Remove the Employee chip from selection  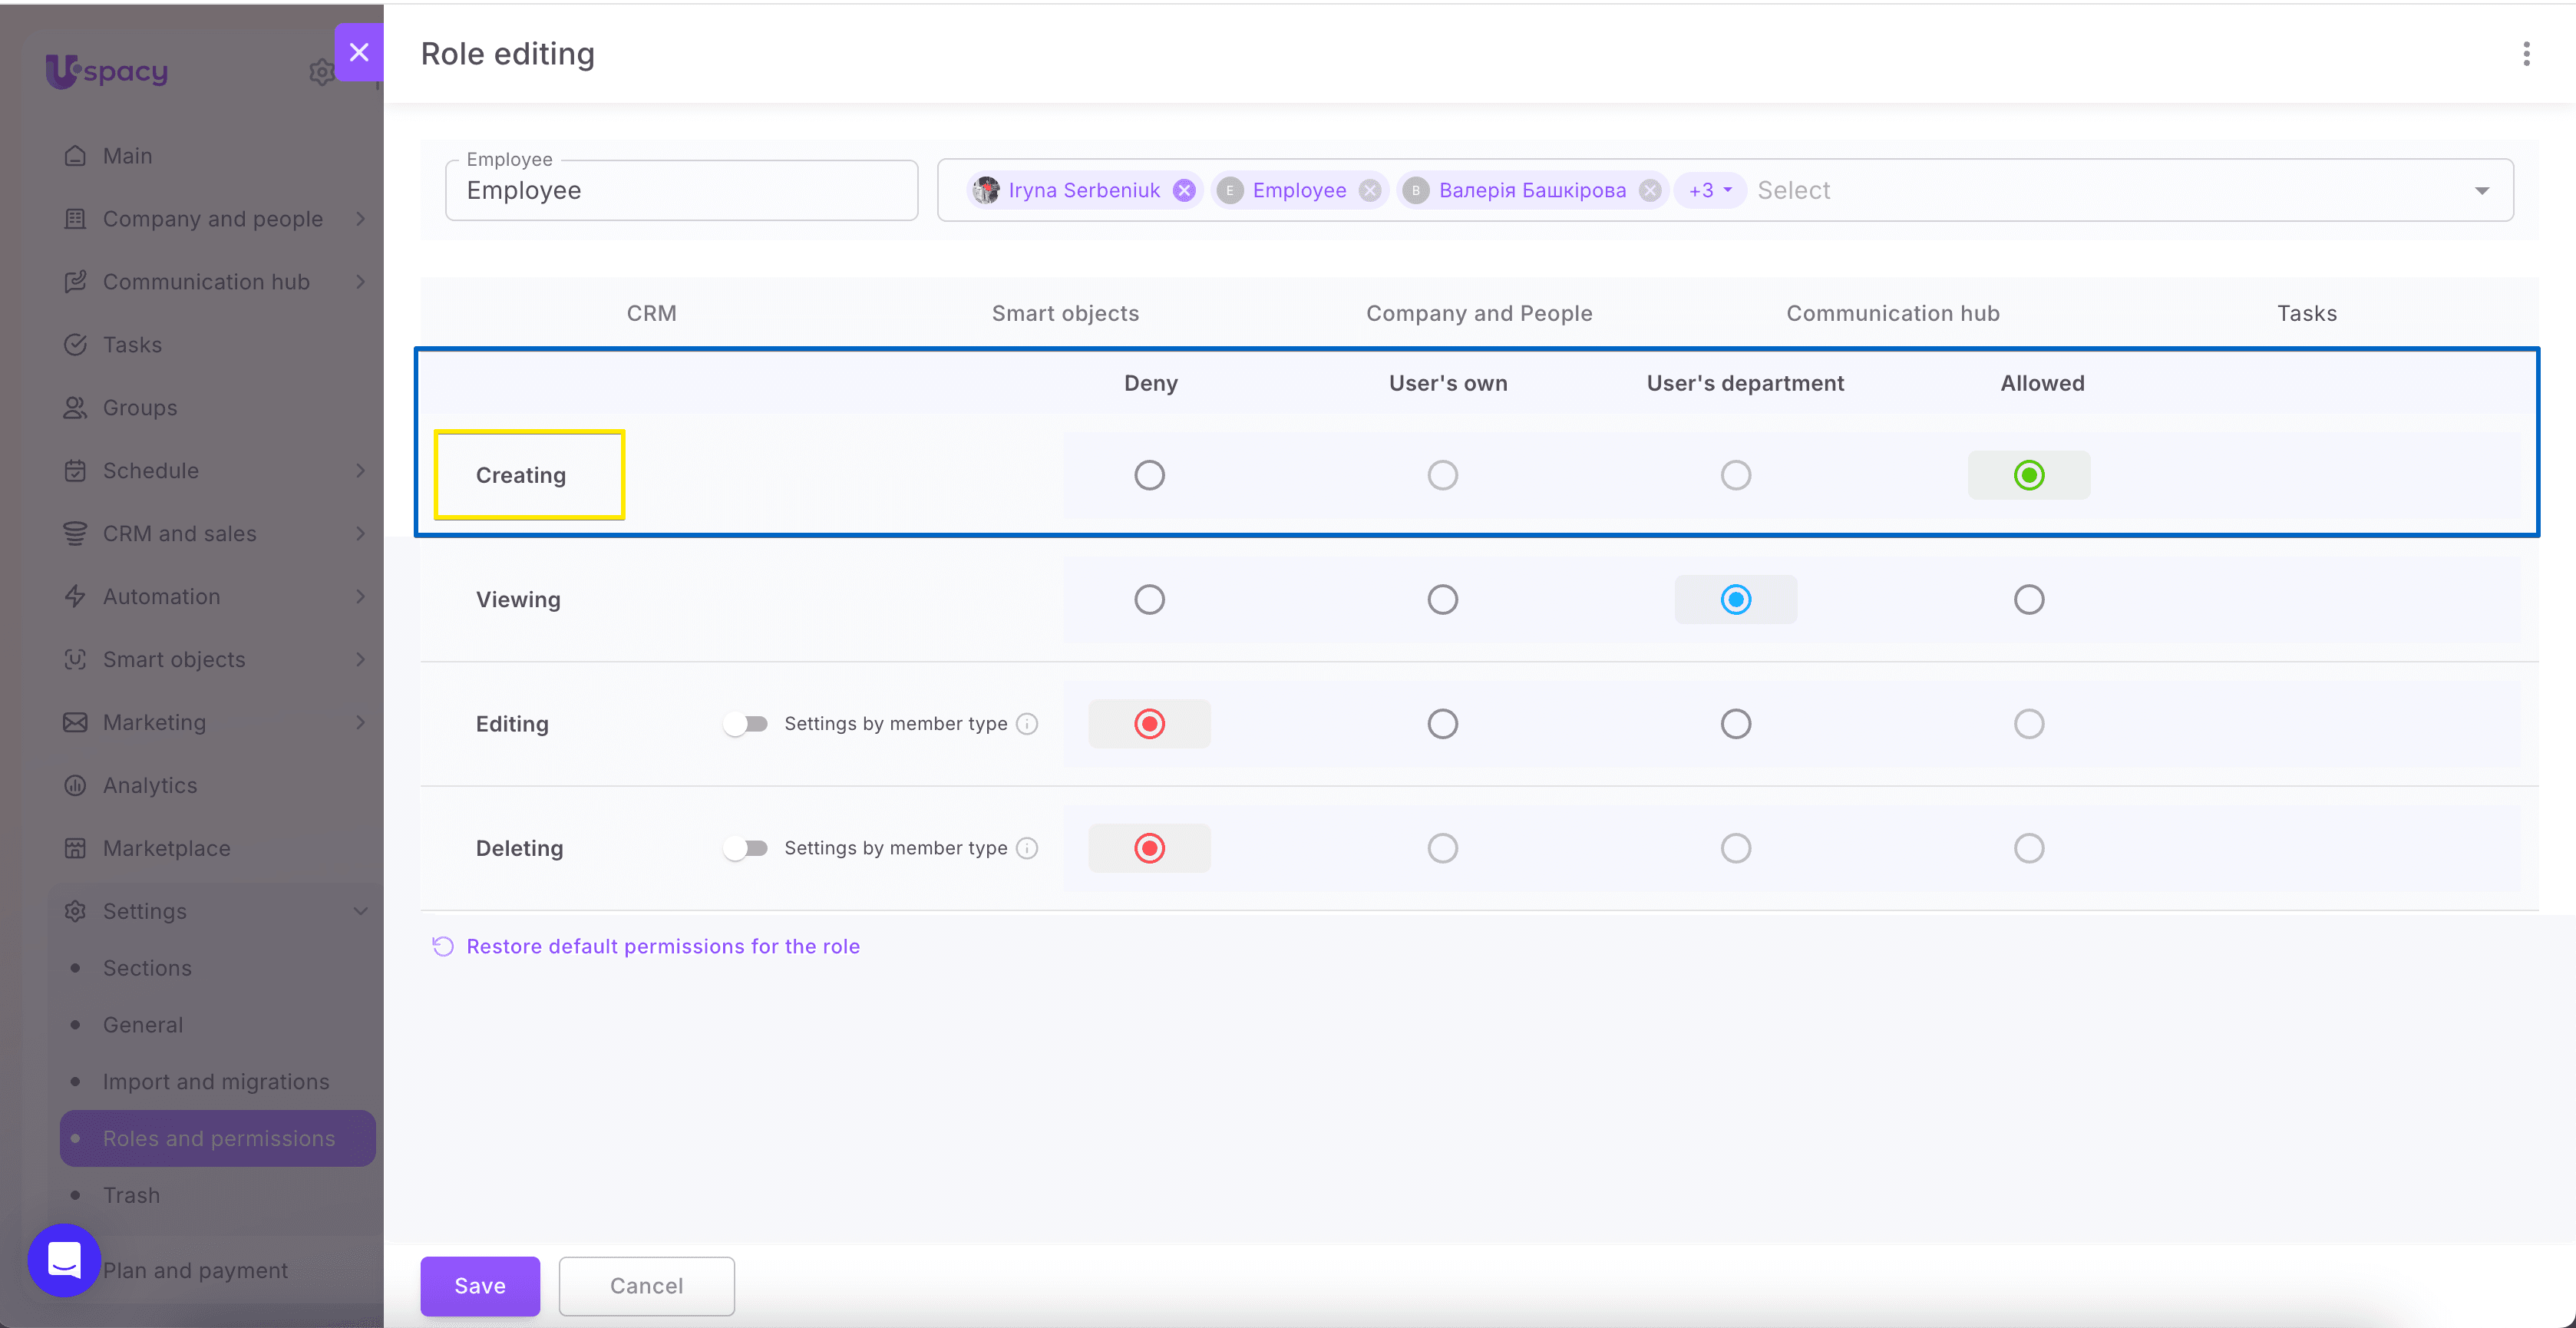(x=1370, y=190)
